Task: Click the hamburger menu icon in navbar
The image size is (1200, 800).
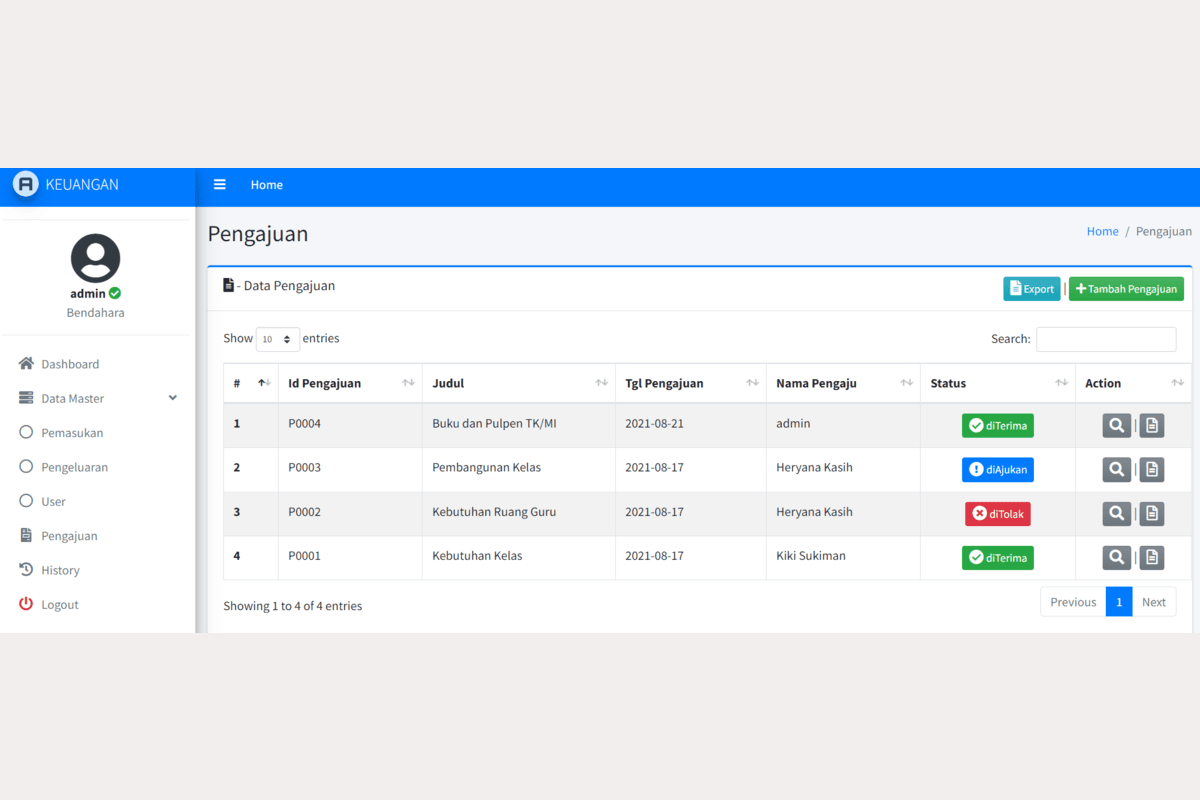Action: tap(220, 185)
